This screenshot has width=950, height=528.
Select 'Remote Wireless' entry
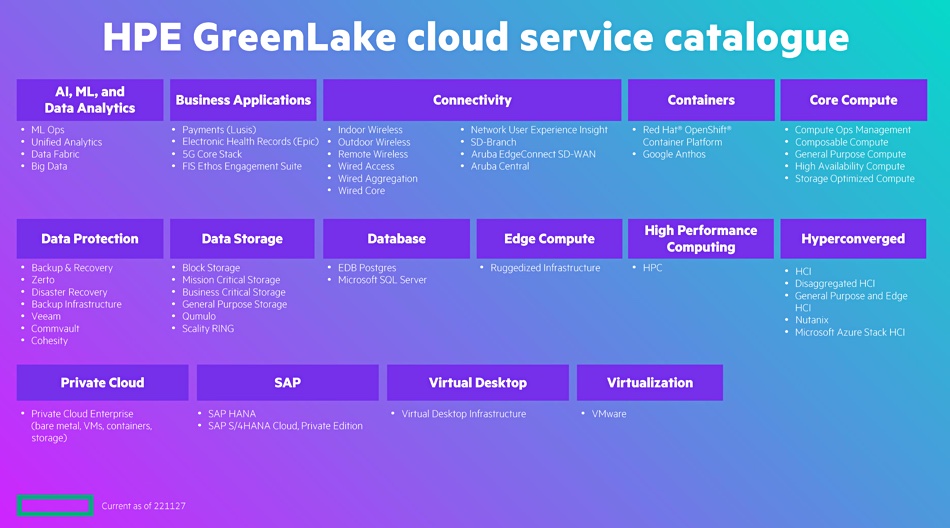point(373,154)
